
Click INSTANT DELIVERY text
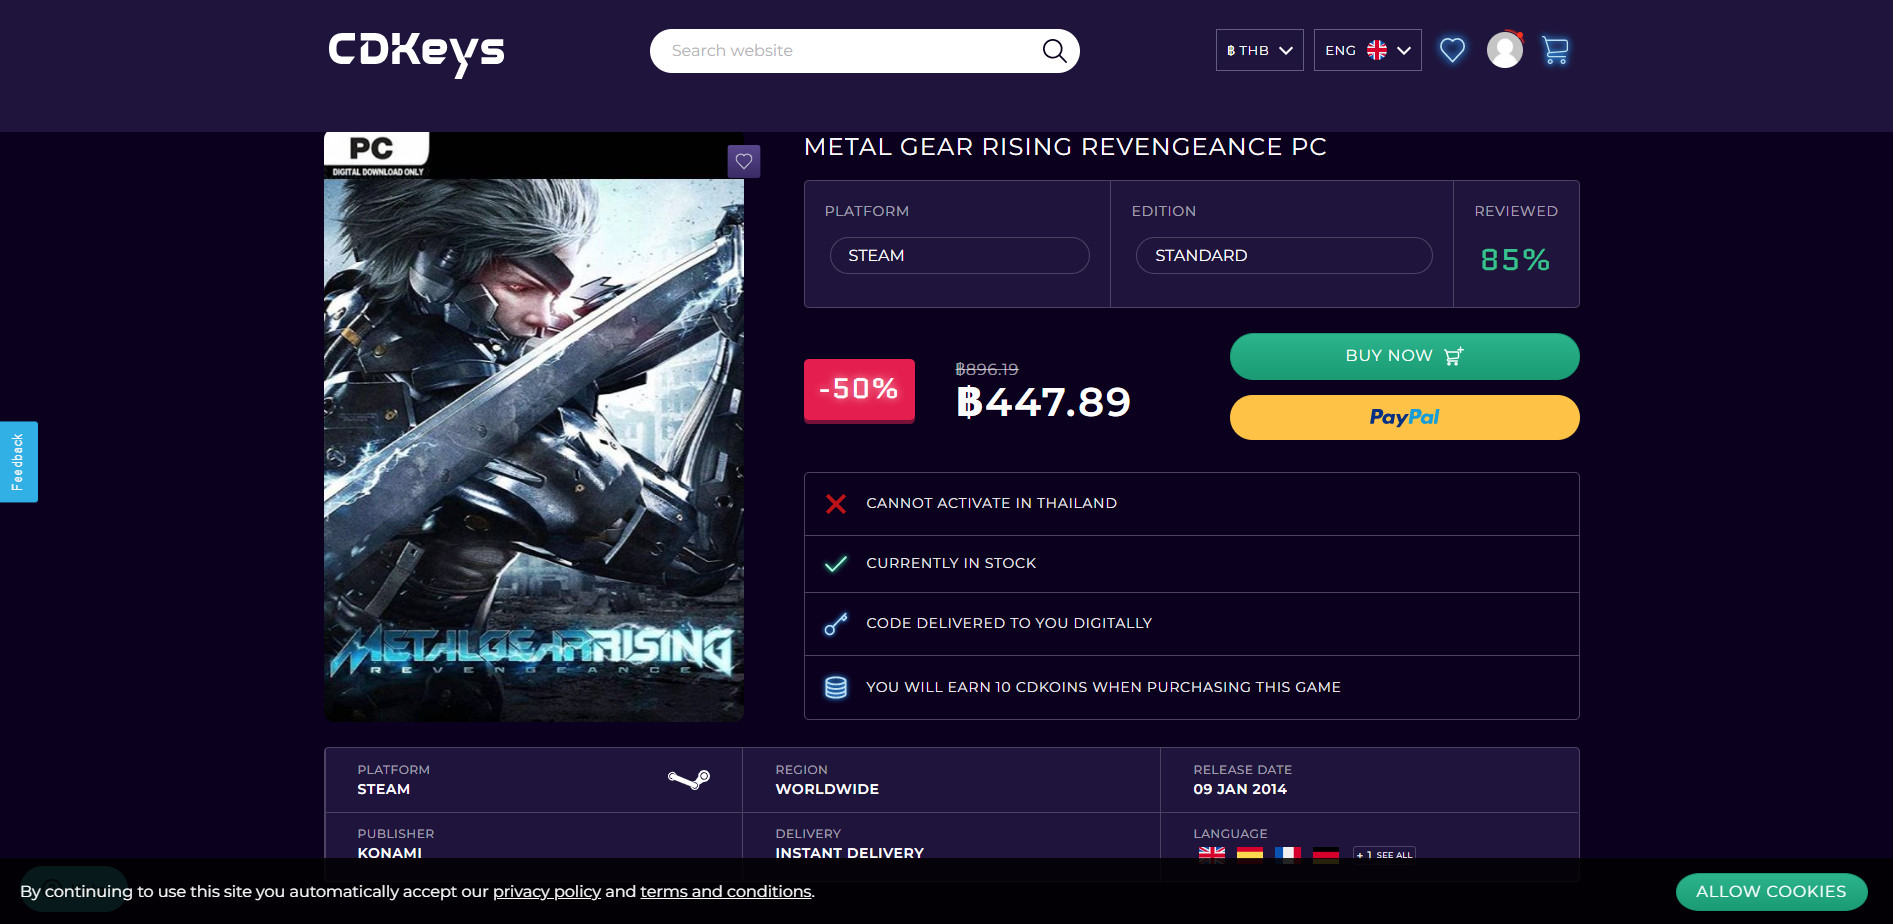(849, 853)
